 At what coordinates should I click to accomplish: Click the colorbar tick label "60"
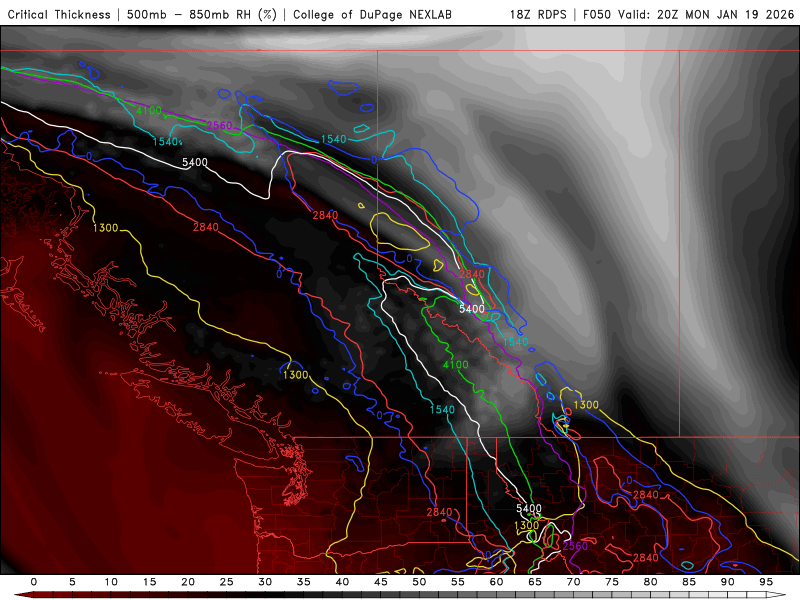(x=496, y=582)
